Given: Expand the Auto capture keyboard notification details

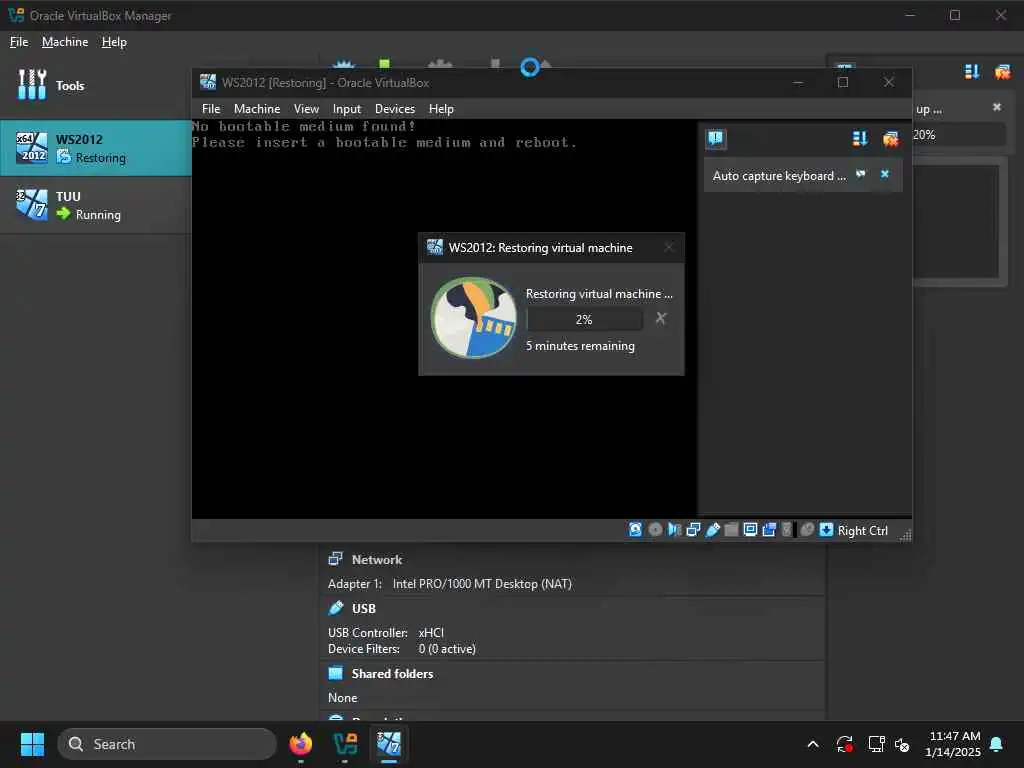Looking at the screenshot, I should coord(861,174).
